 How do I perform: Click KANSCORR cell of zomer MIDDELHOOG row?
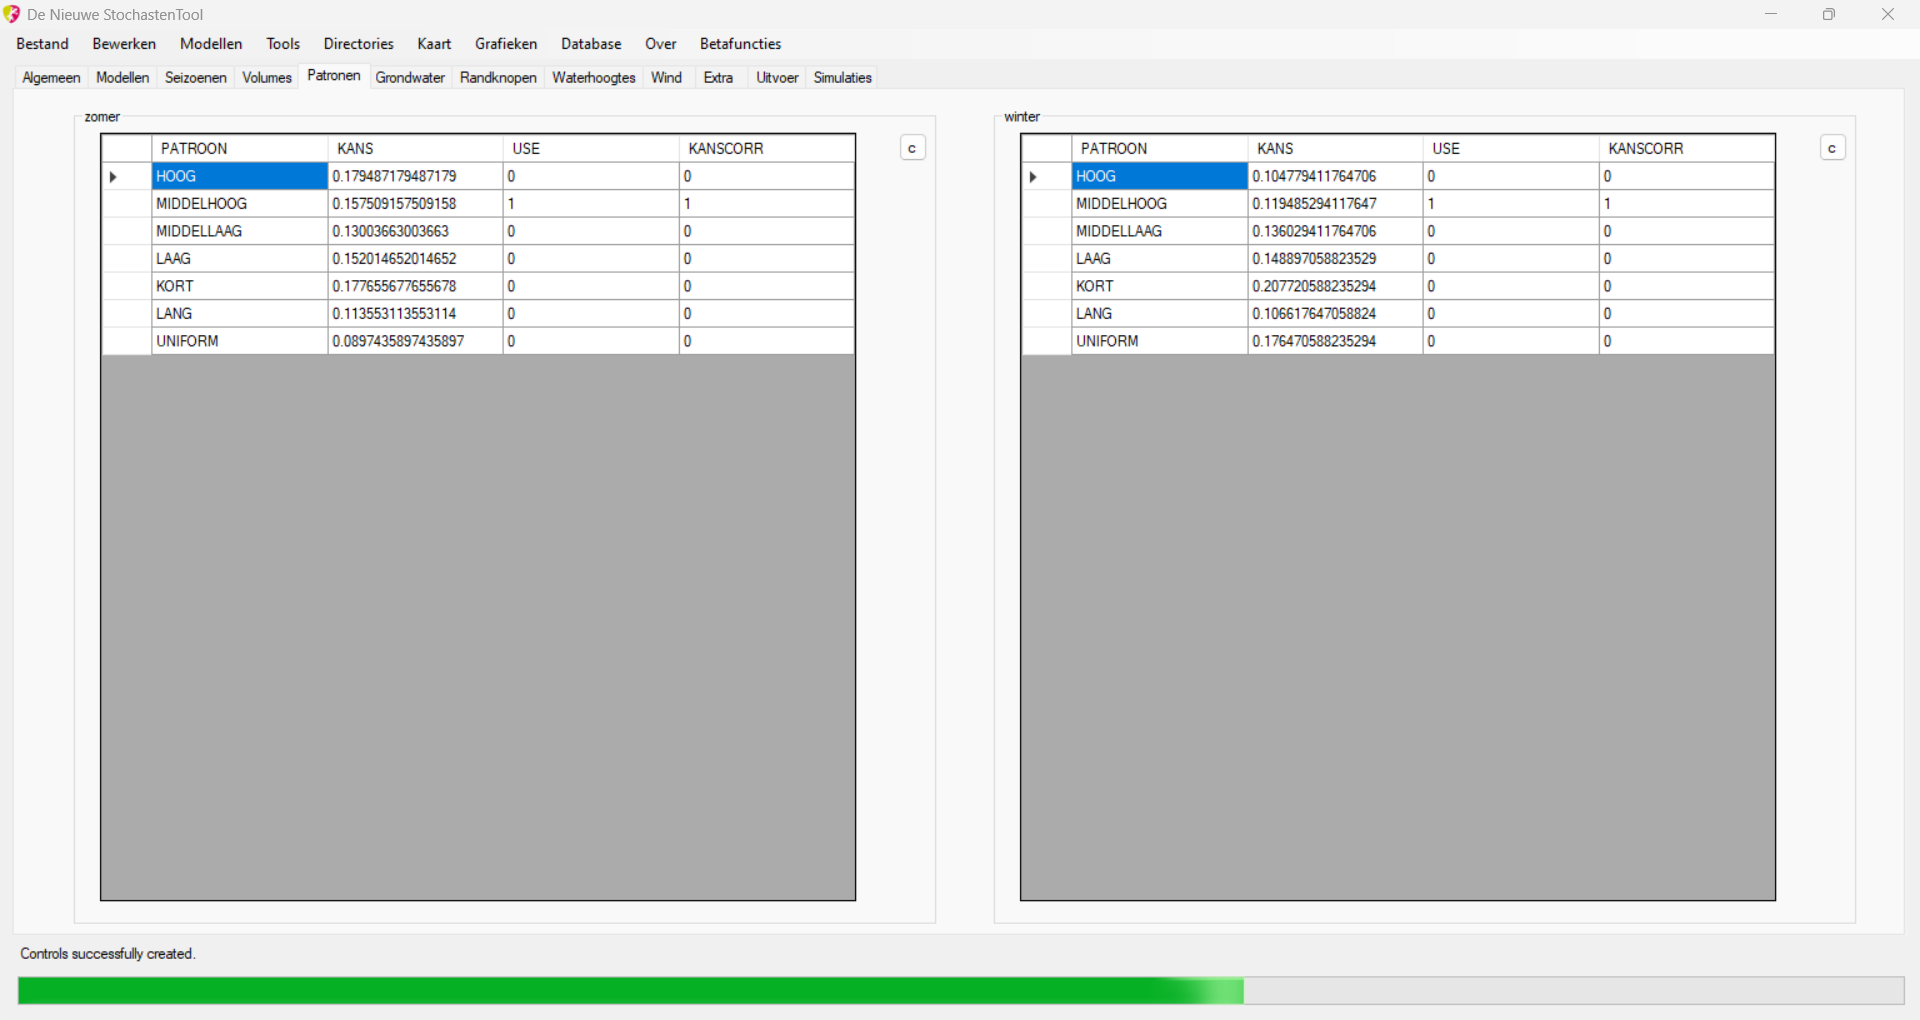tap(767, 204)
